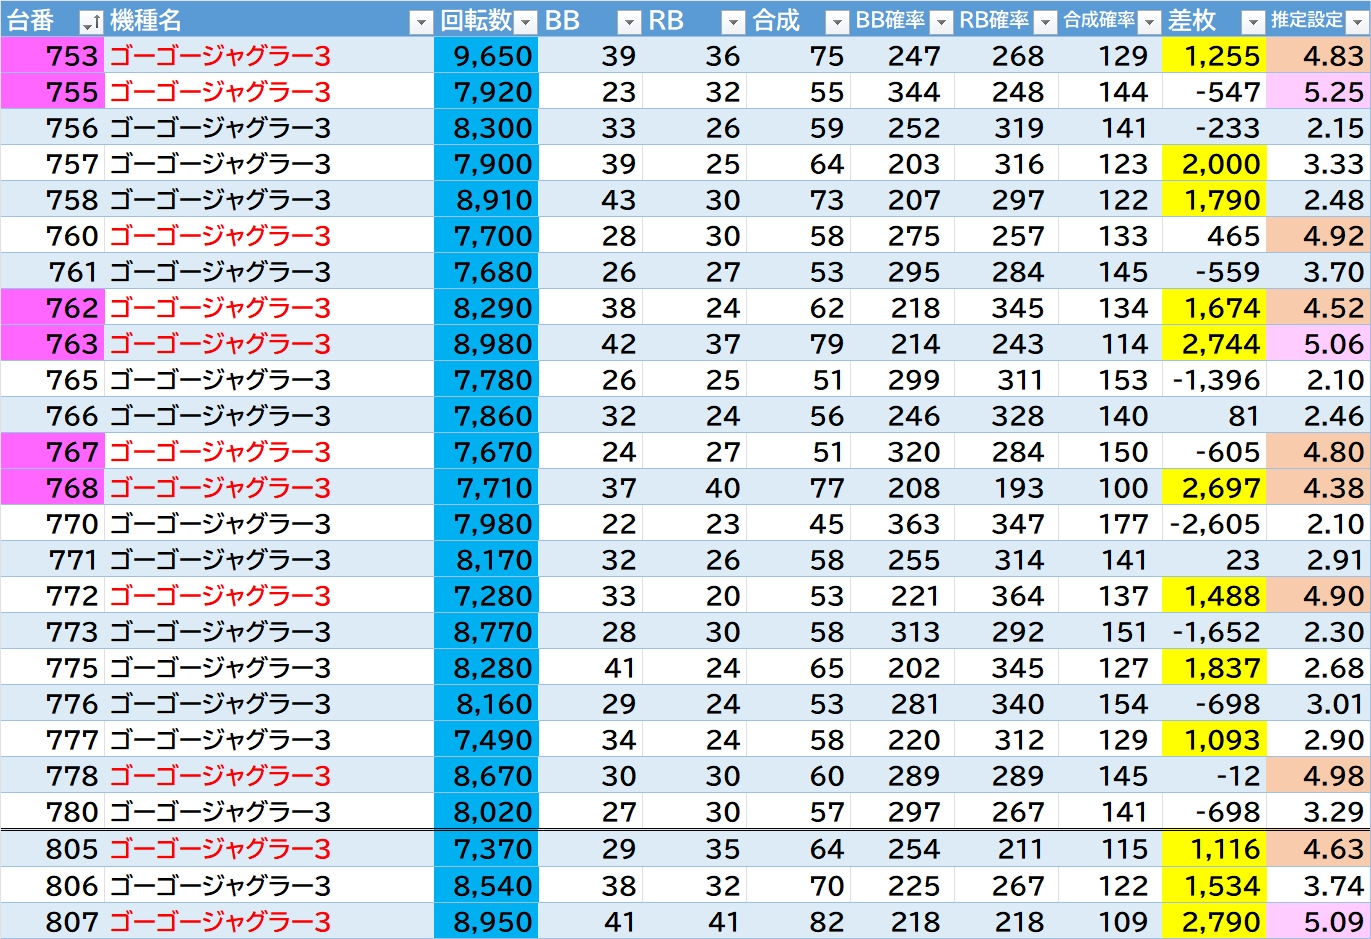This screenshot has width=1371, height=939.
Task: Select the 台番 header cell
Action: pyautogui.click(x=52, y=20)
